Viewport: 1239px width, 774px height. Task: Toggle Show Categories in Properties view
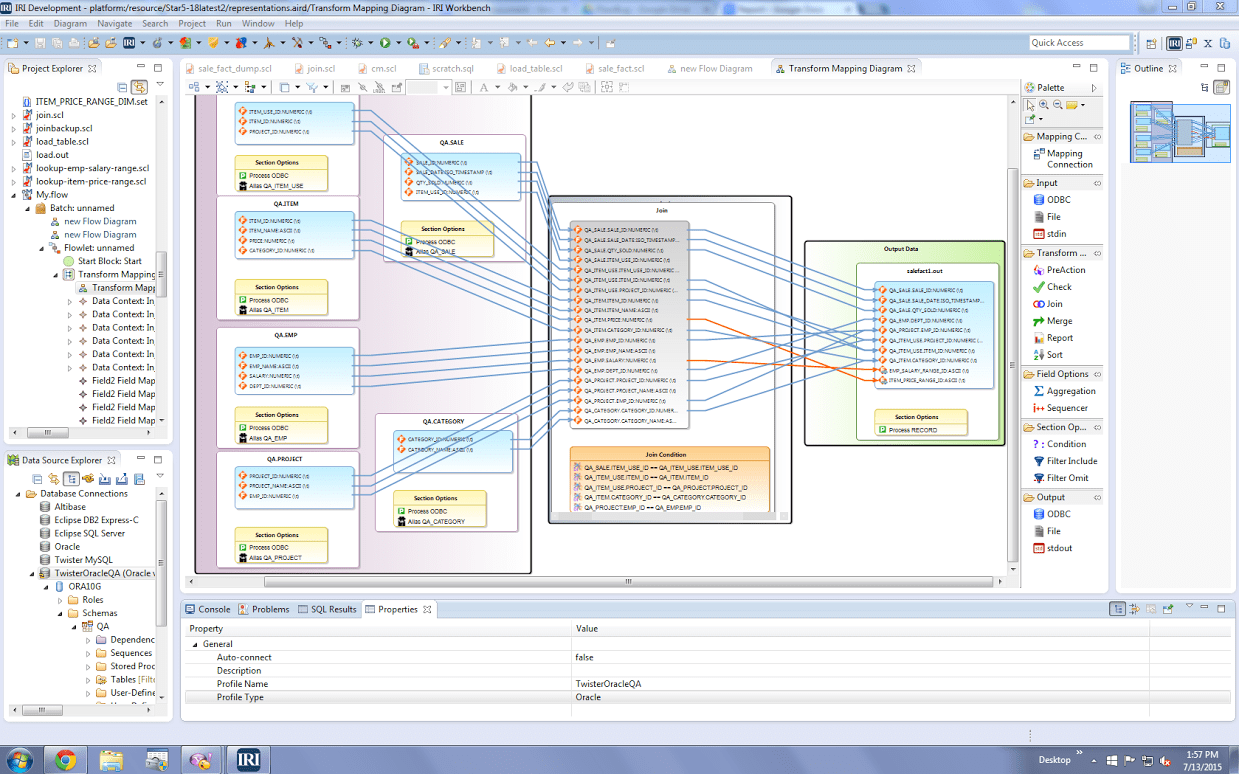pos(1117,608)
